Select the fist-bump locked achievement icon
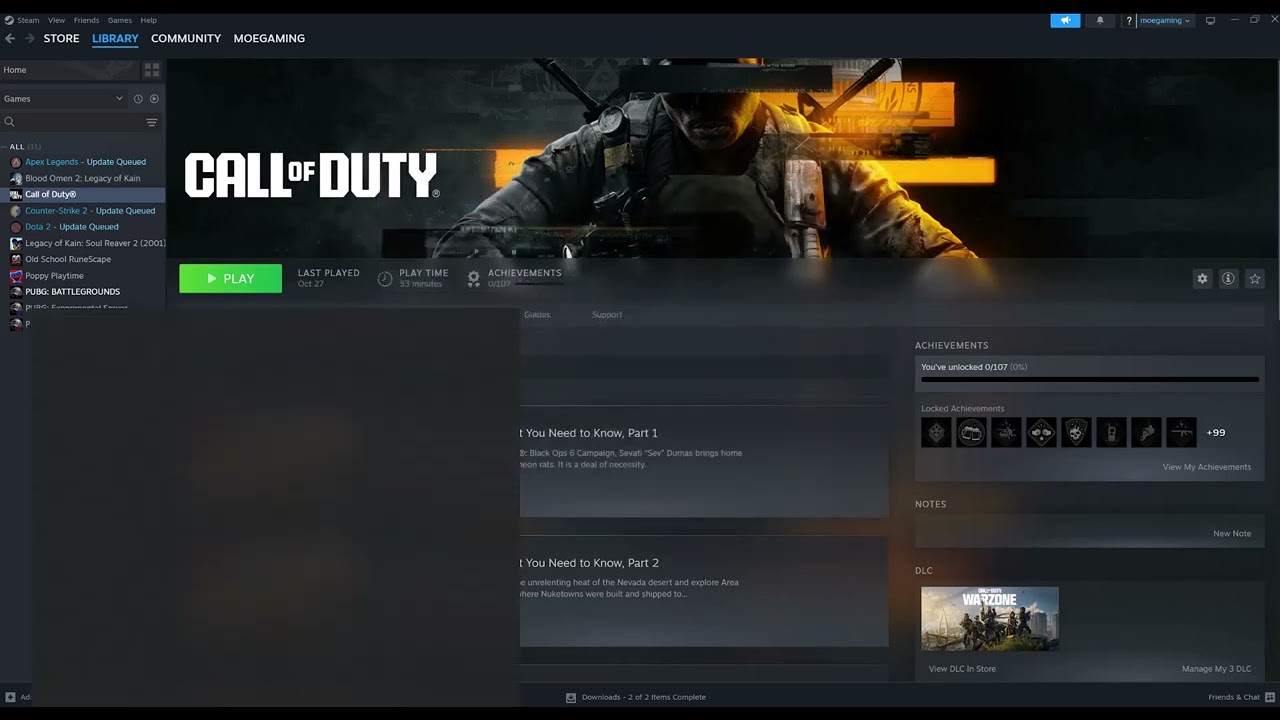The image size is (1280, 720). (x=1041, y=432)
